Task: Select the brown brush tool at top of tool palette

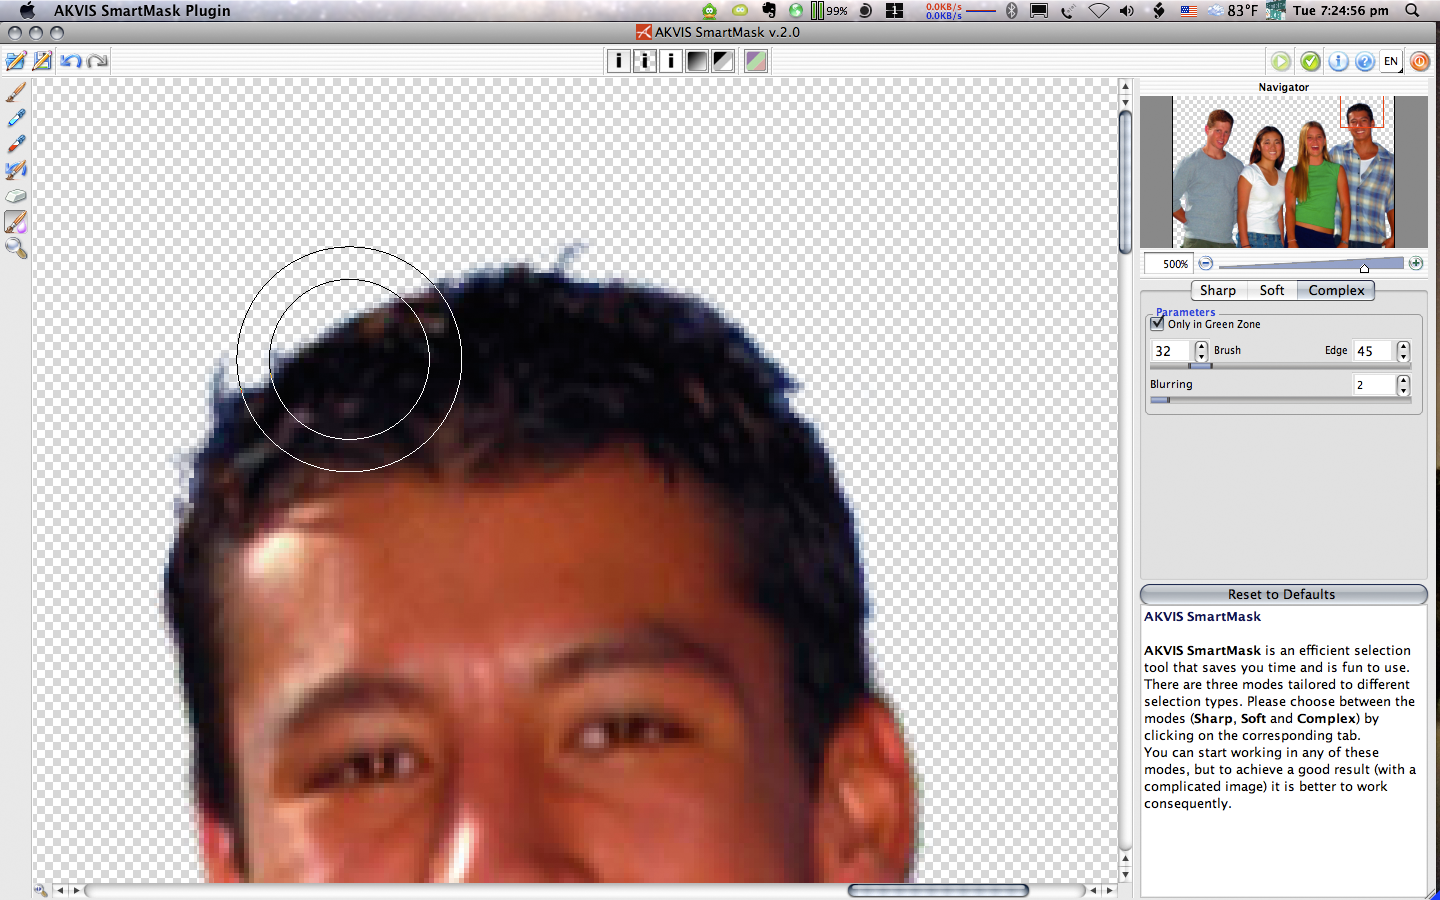Action: click(x=16, y=92)
